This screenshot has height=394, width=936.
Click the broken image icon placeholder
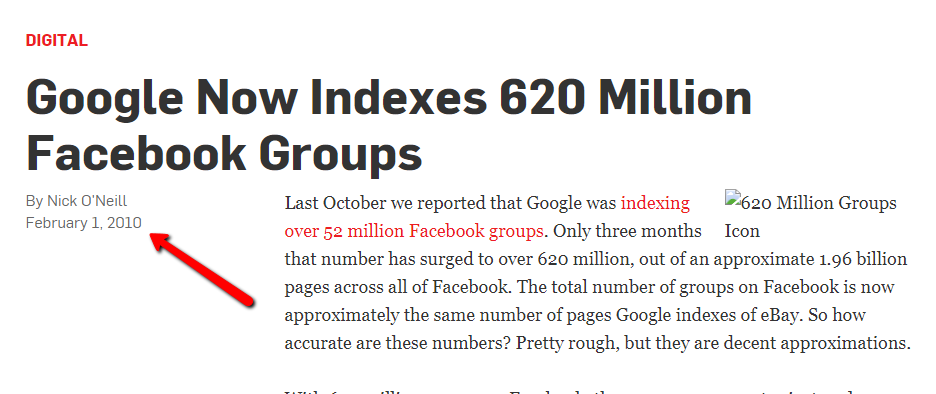pyautogui.click(x=731, y=198)
